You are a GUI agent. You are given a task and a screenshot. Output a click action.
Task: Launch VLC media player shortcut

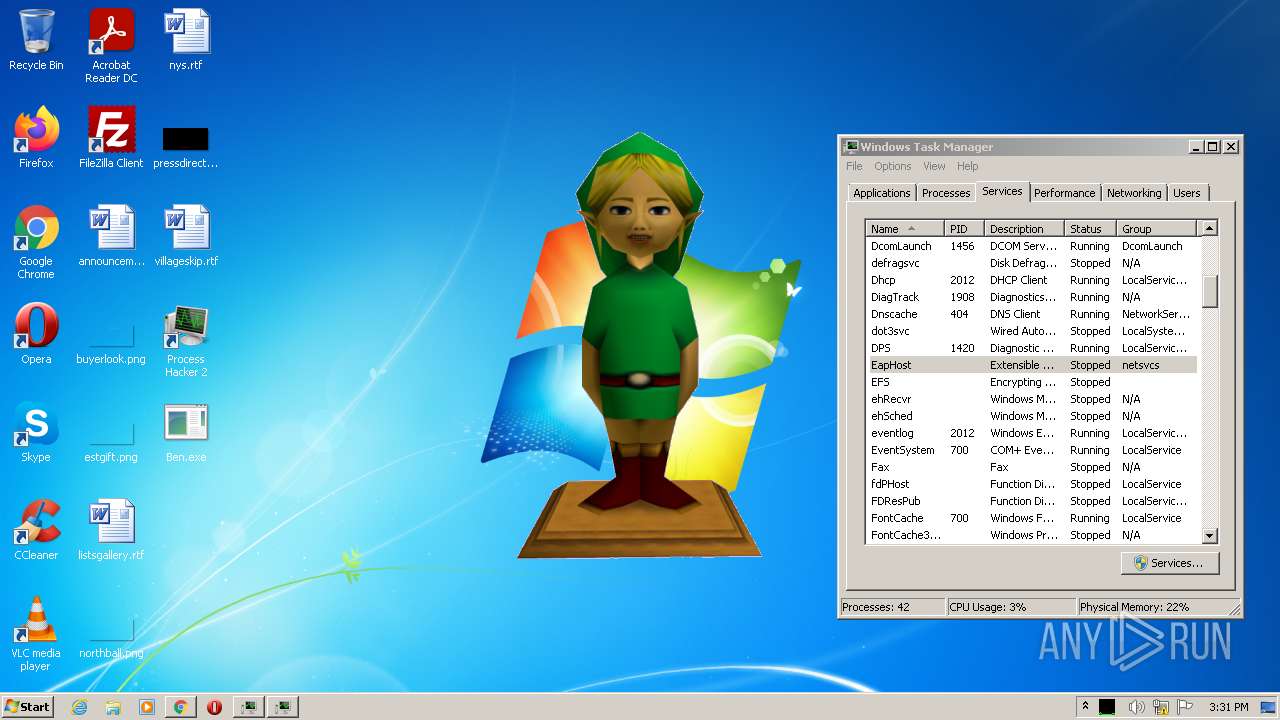(x=36, y=635)
